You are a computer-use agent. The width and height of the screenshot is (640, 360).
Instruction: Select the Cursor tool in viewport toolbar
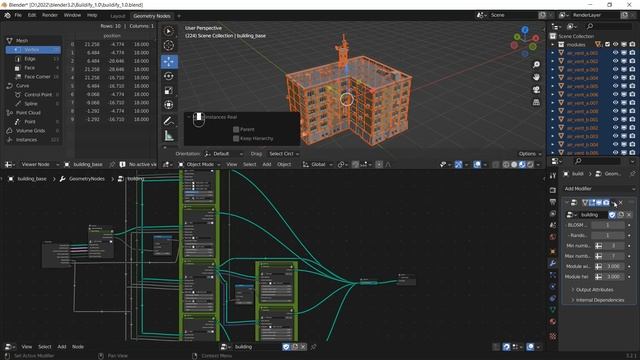(169, 45)
